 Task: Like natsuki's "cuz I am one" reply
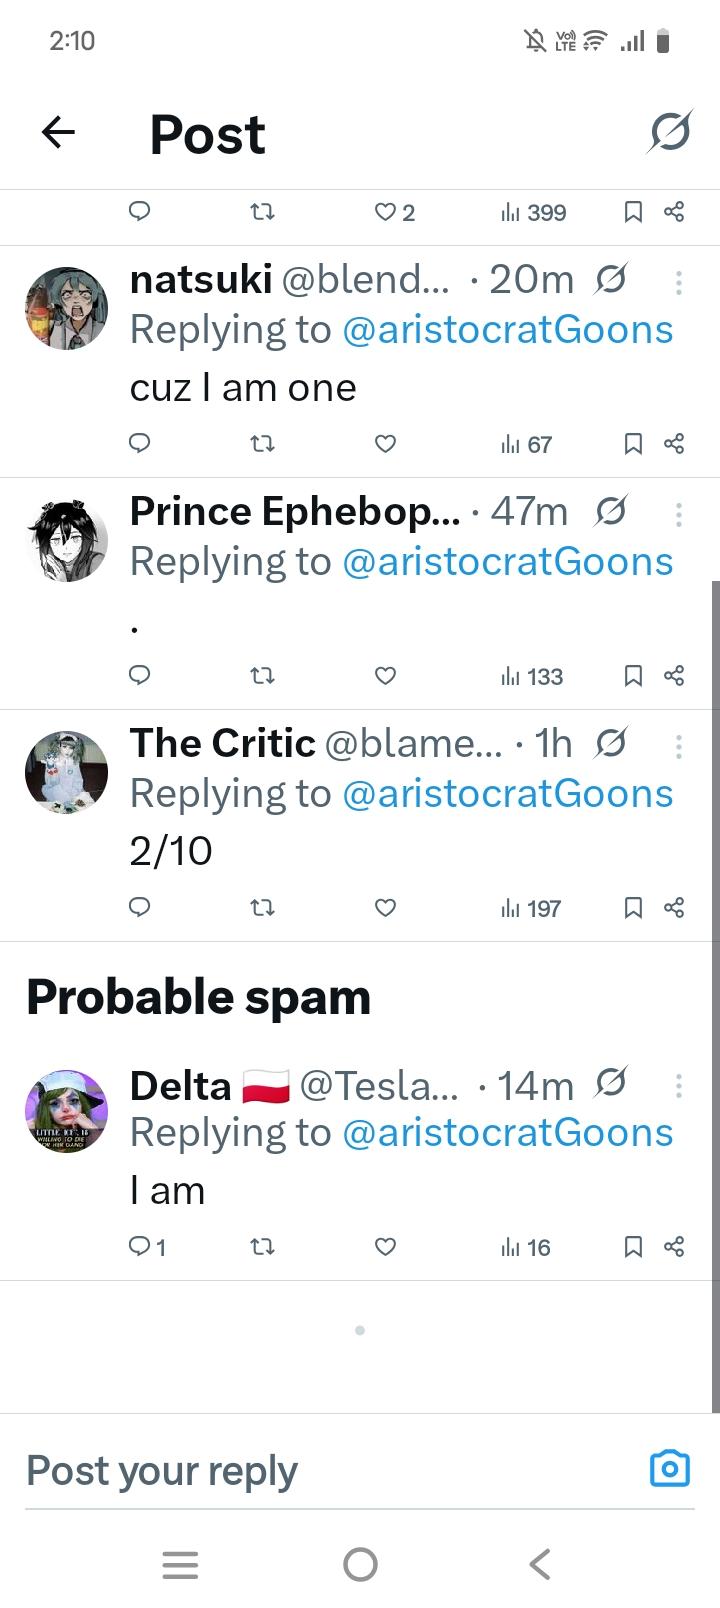pos(386,443)
